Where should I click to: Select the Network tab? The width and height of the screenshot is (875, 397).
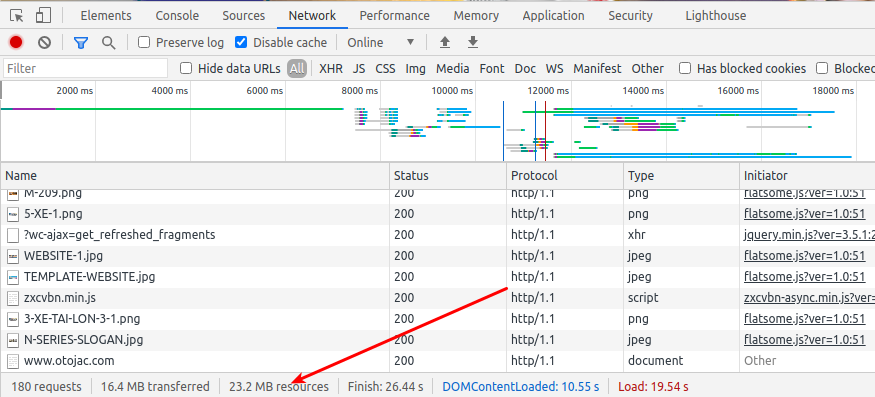pos(312,16)
